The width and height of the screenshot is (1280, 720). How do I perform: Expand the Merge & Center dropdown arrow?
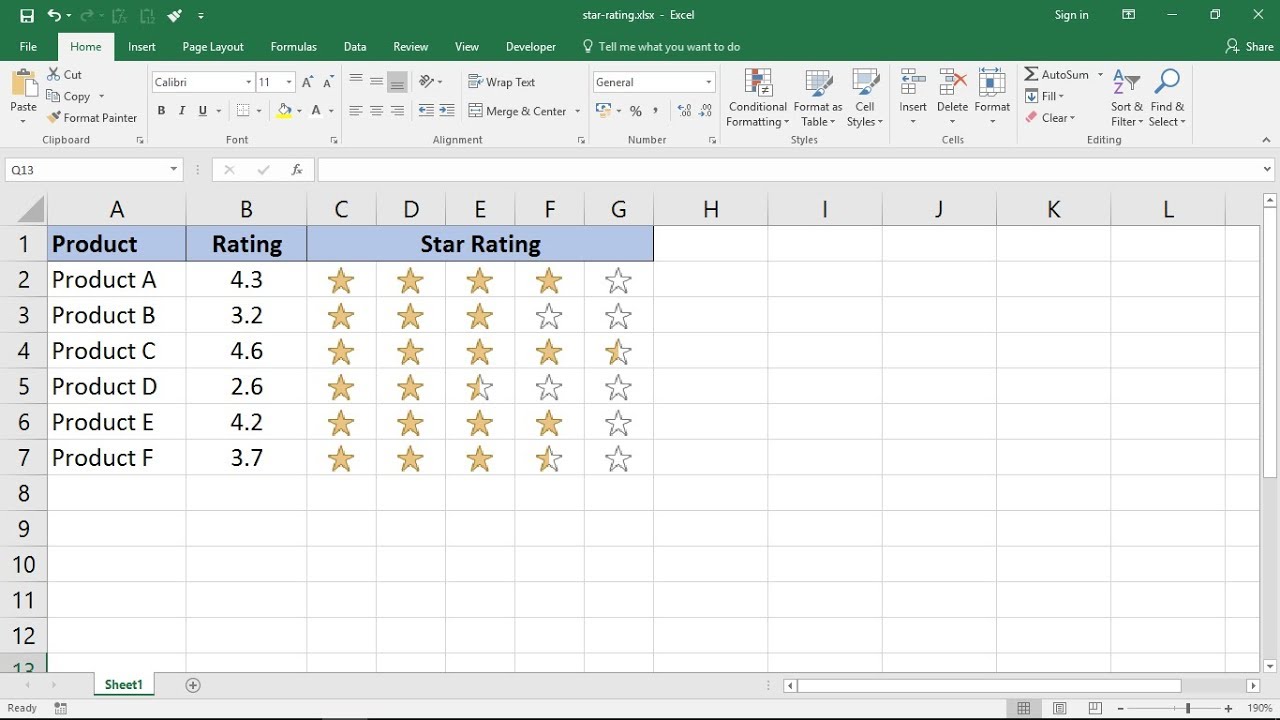click(577, 111)
